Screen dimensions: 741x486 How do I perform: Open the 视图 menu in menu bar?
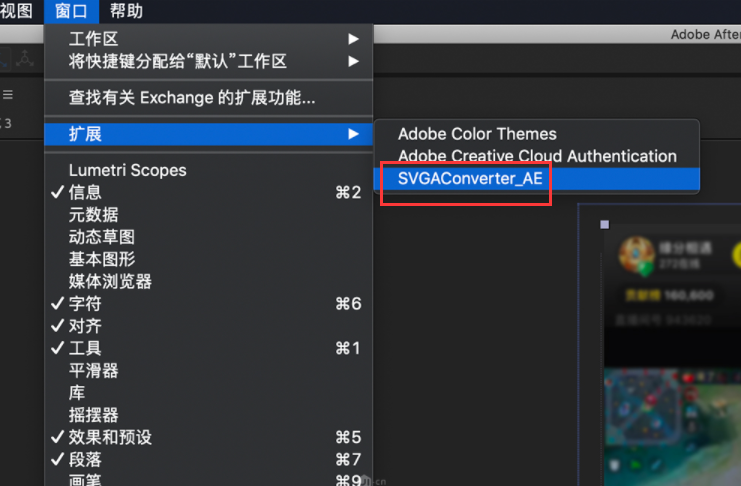16,11
